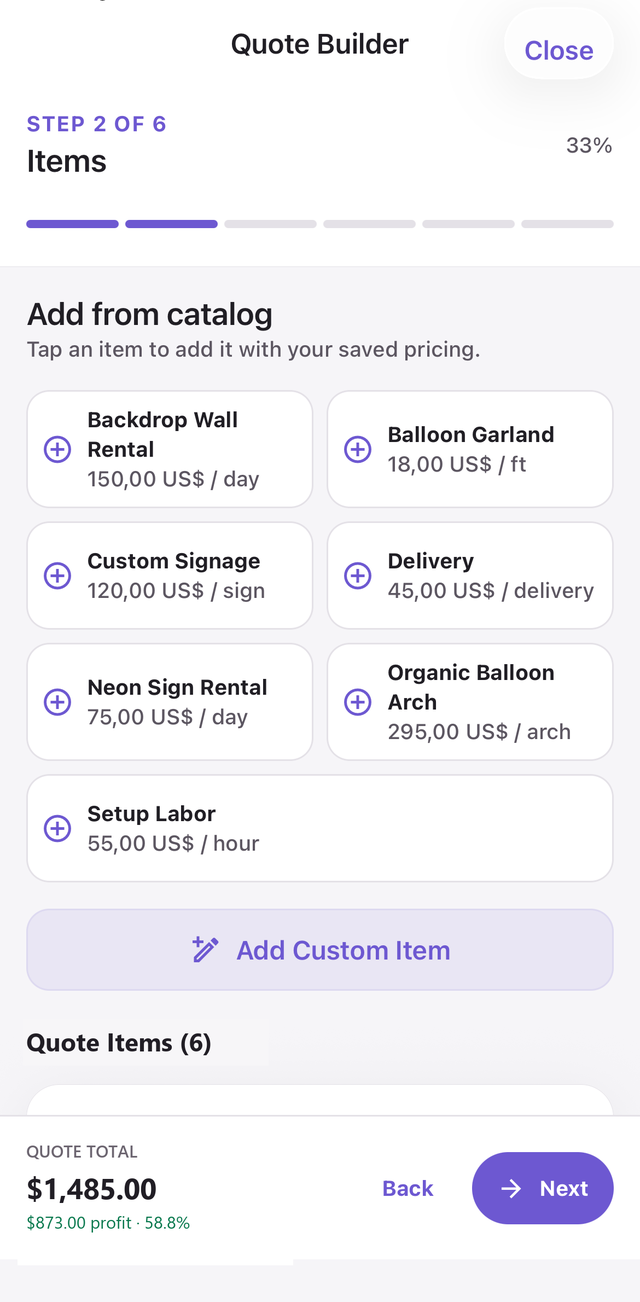Image resolution: width=640 pixels, height=1302 pixels.
Task: Select the first progress bar segment
Action: (x=72, y=224)
